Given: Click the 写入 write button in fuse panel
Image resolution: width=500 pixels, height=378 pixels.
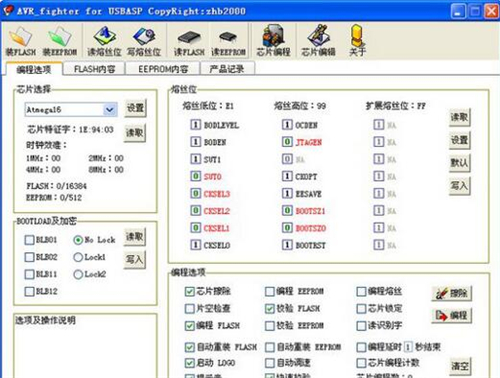Looking at the screenshot, I should [459, 185].
